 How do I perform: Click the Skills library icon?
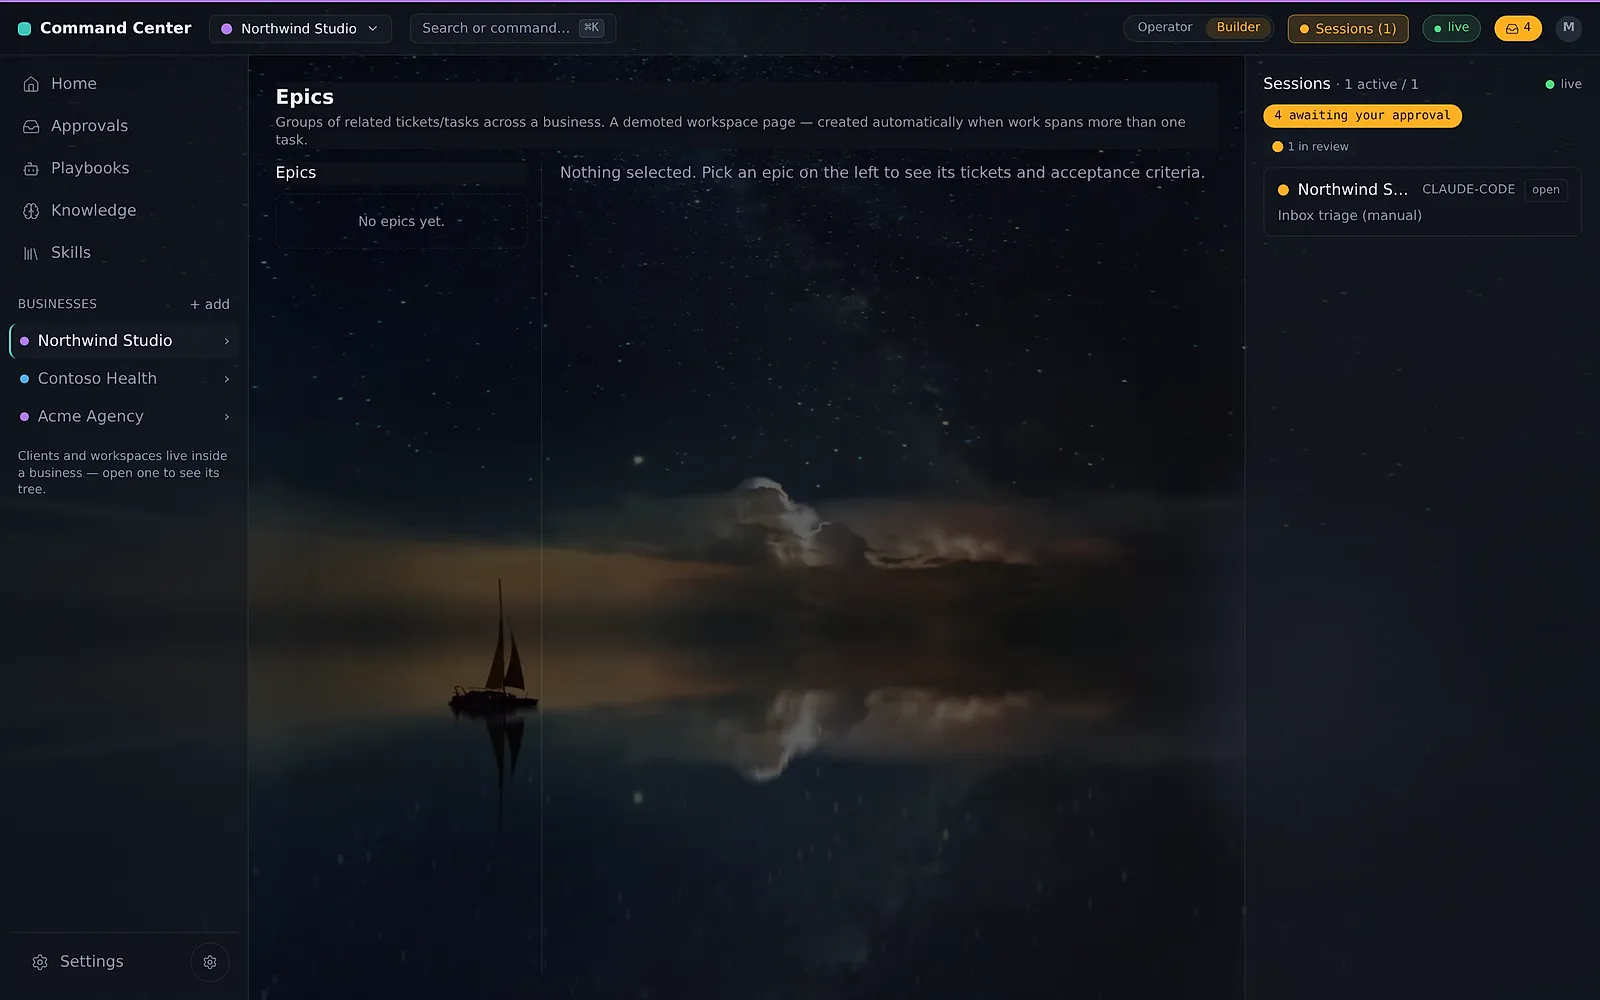[x=31, y=253]
